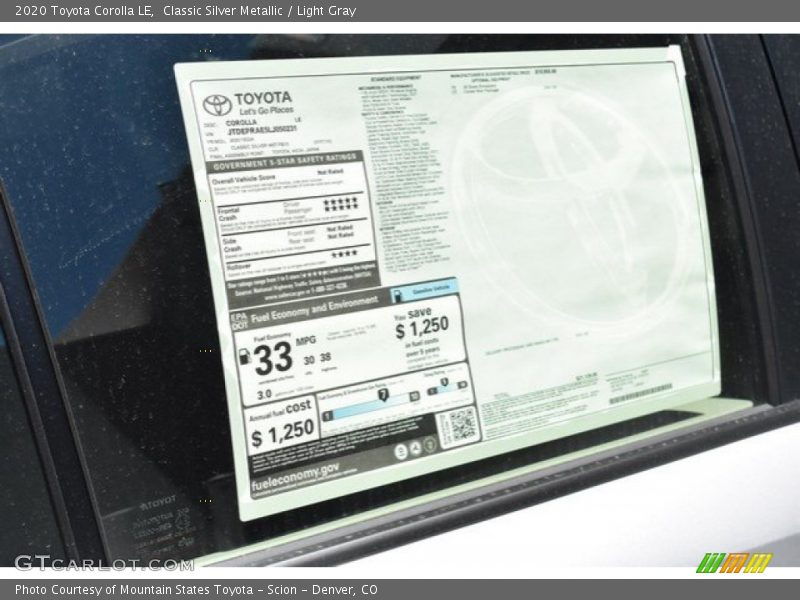800x600 pixels.
Task: Click the gas pump icon beside 33 MPG
Action: [x=244, y=356]
